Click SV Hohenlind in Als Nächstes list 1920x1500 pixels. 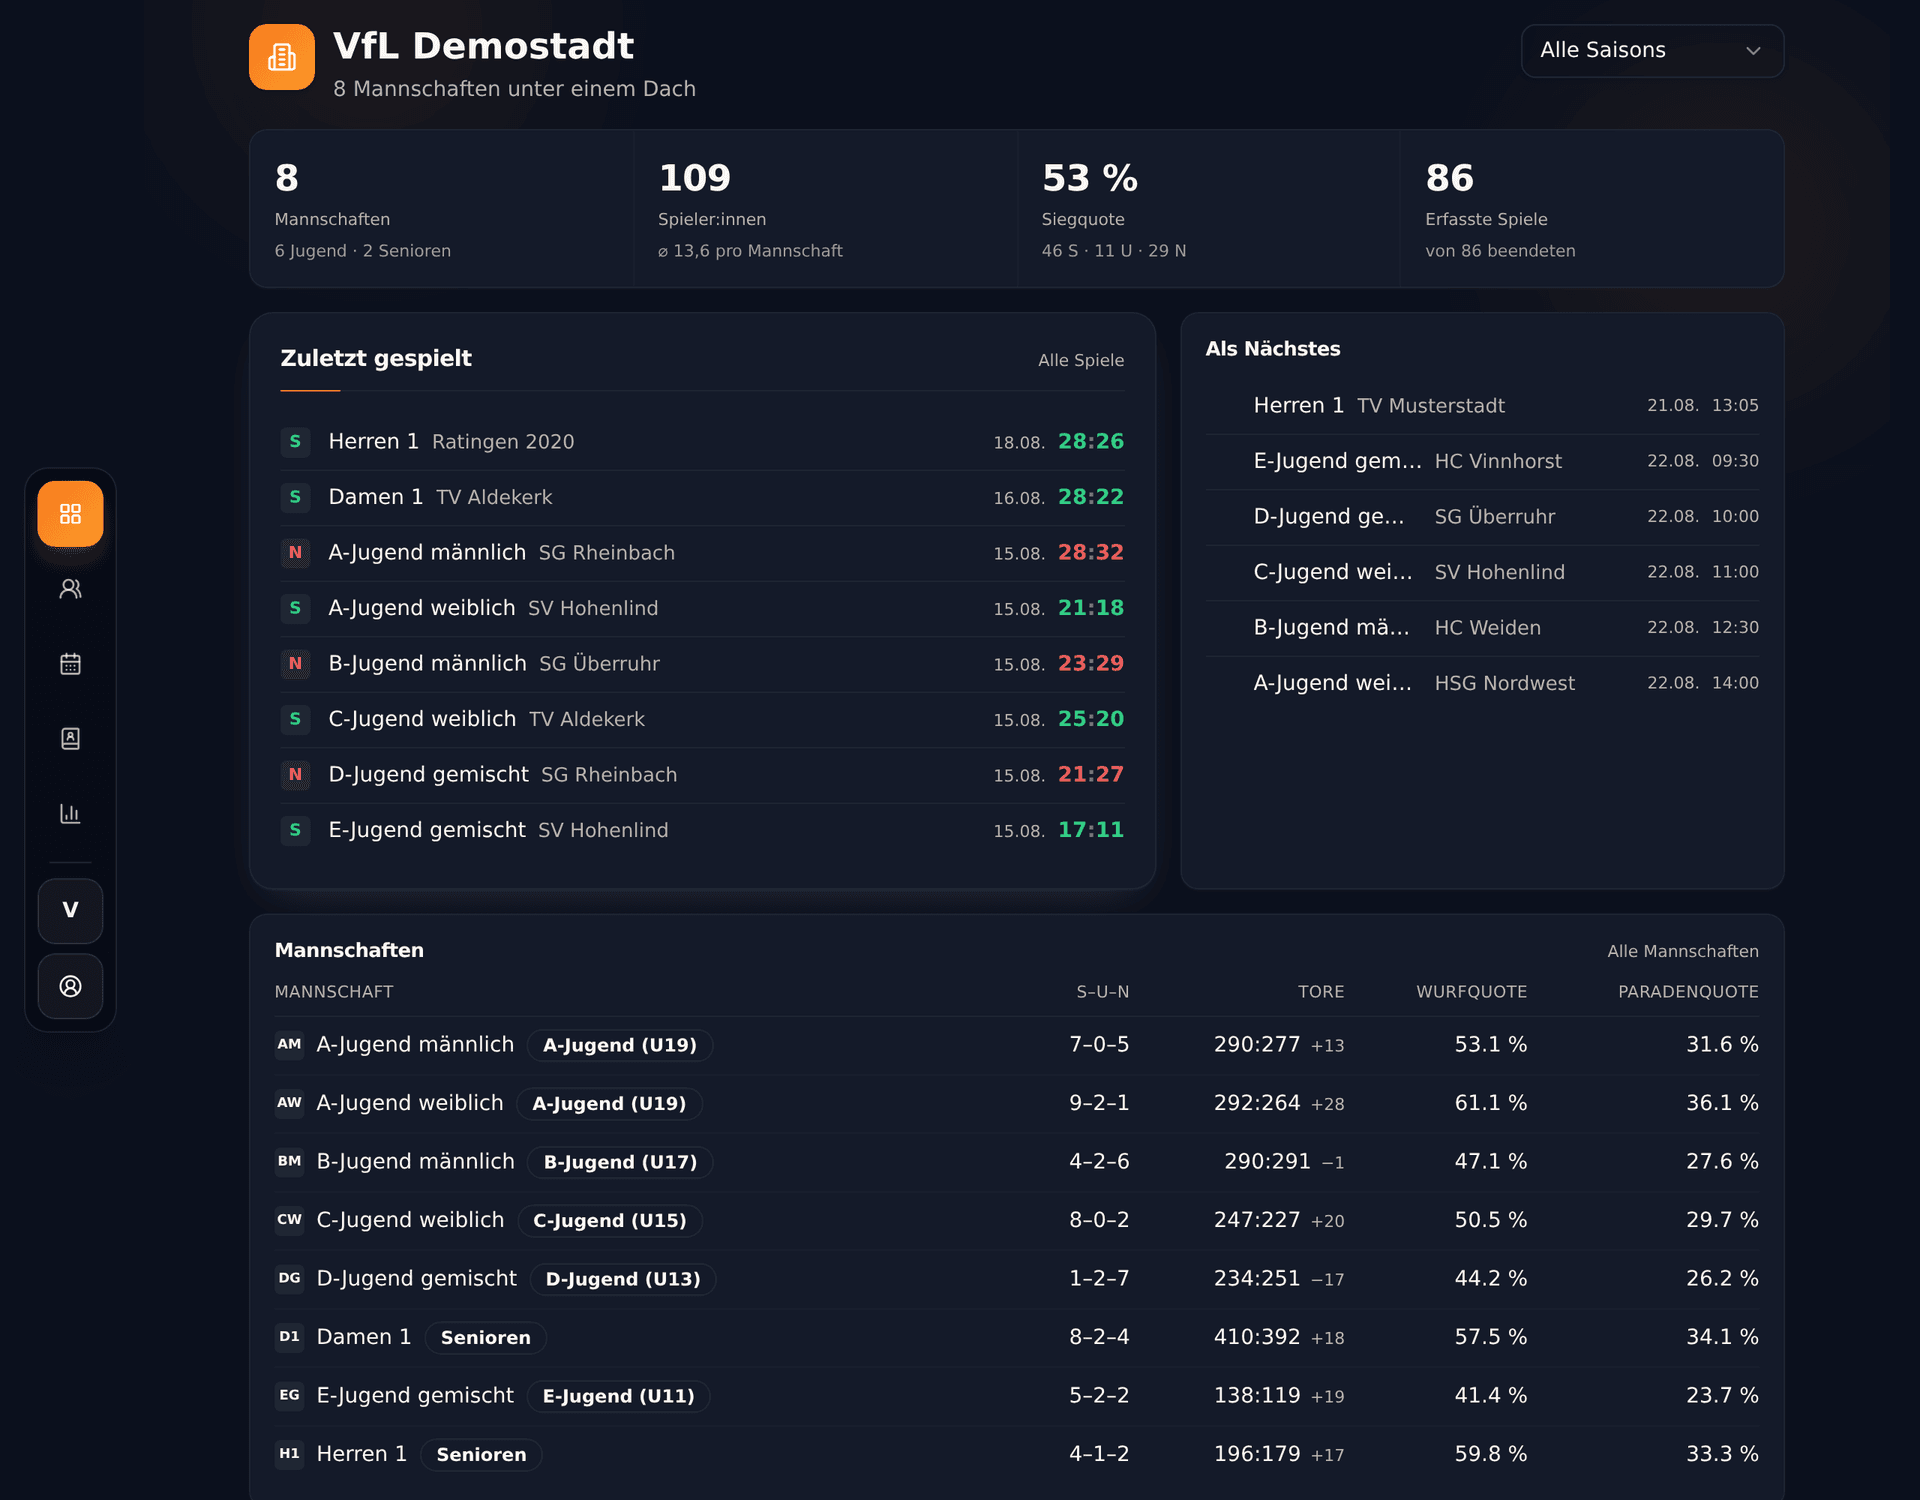1500,572
